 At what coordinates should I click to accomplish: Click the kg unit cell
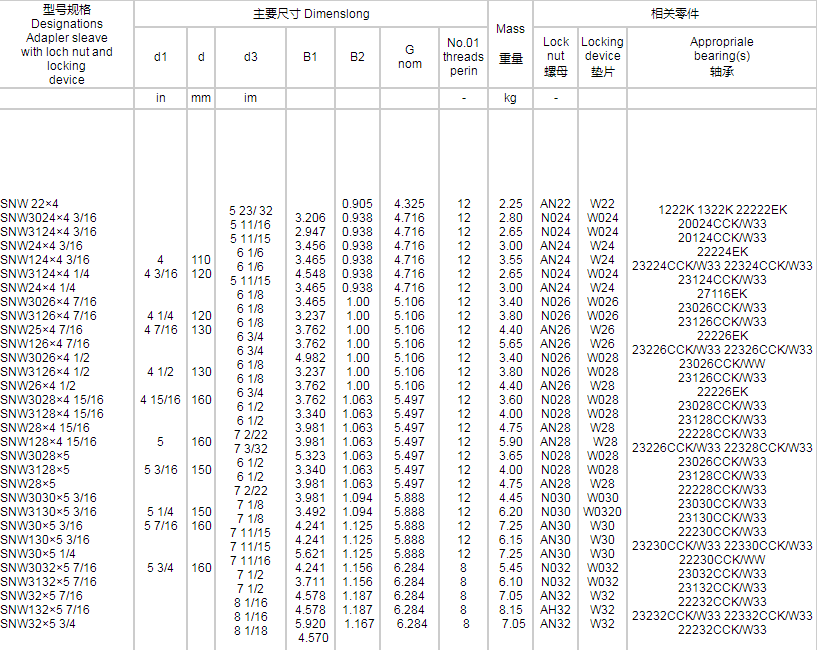[510, 99]
